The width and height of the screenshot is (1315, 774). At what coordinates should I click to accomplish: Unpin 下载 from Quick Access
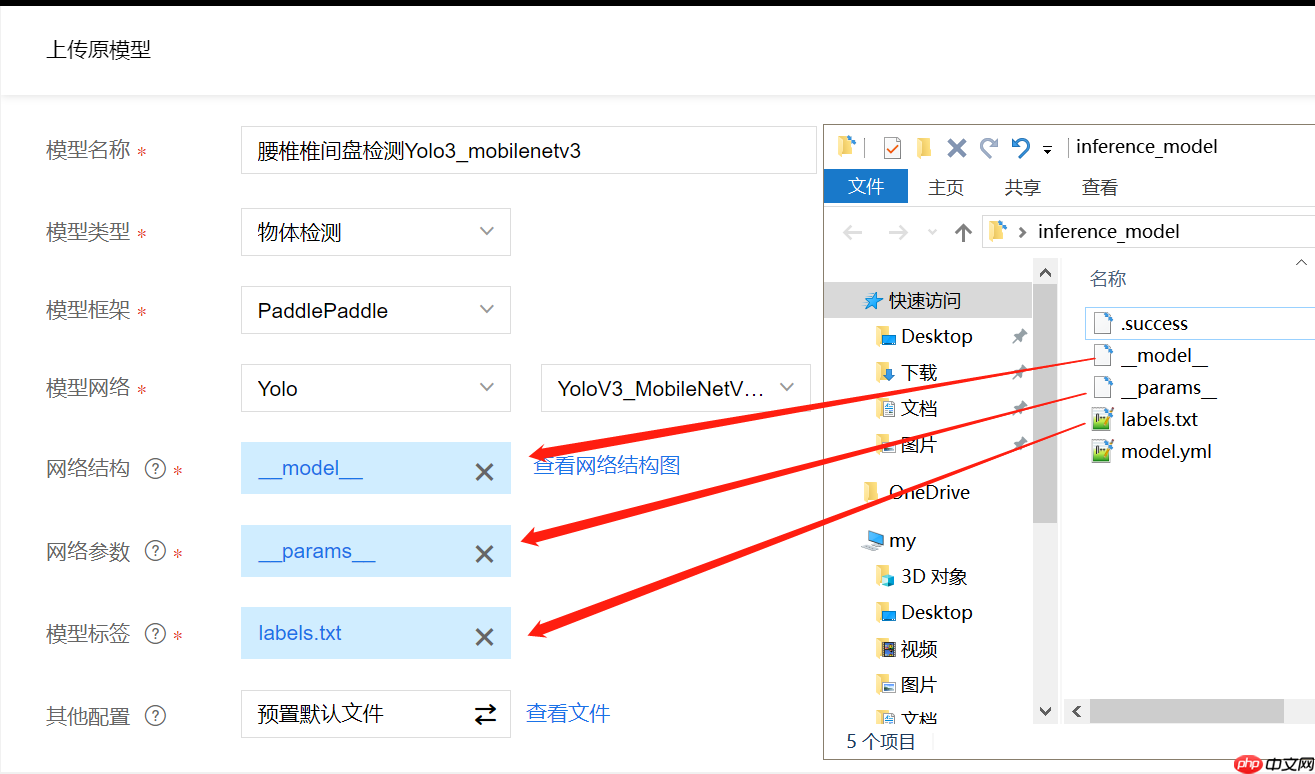[x=1018, y=371]
